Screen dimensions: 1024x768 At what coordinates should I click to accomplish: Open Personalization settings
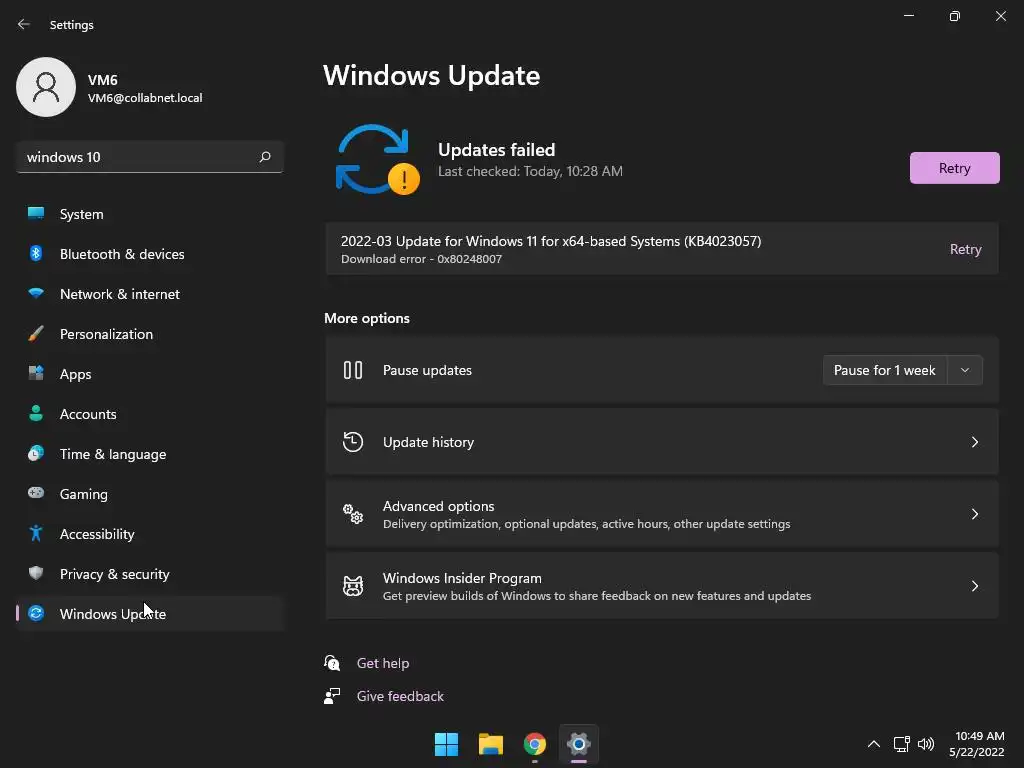click(150, 334)
